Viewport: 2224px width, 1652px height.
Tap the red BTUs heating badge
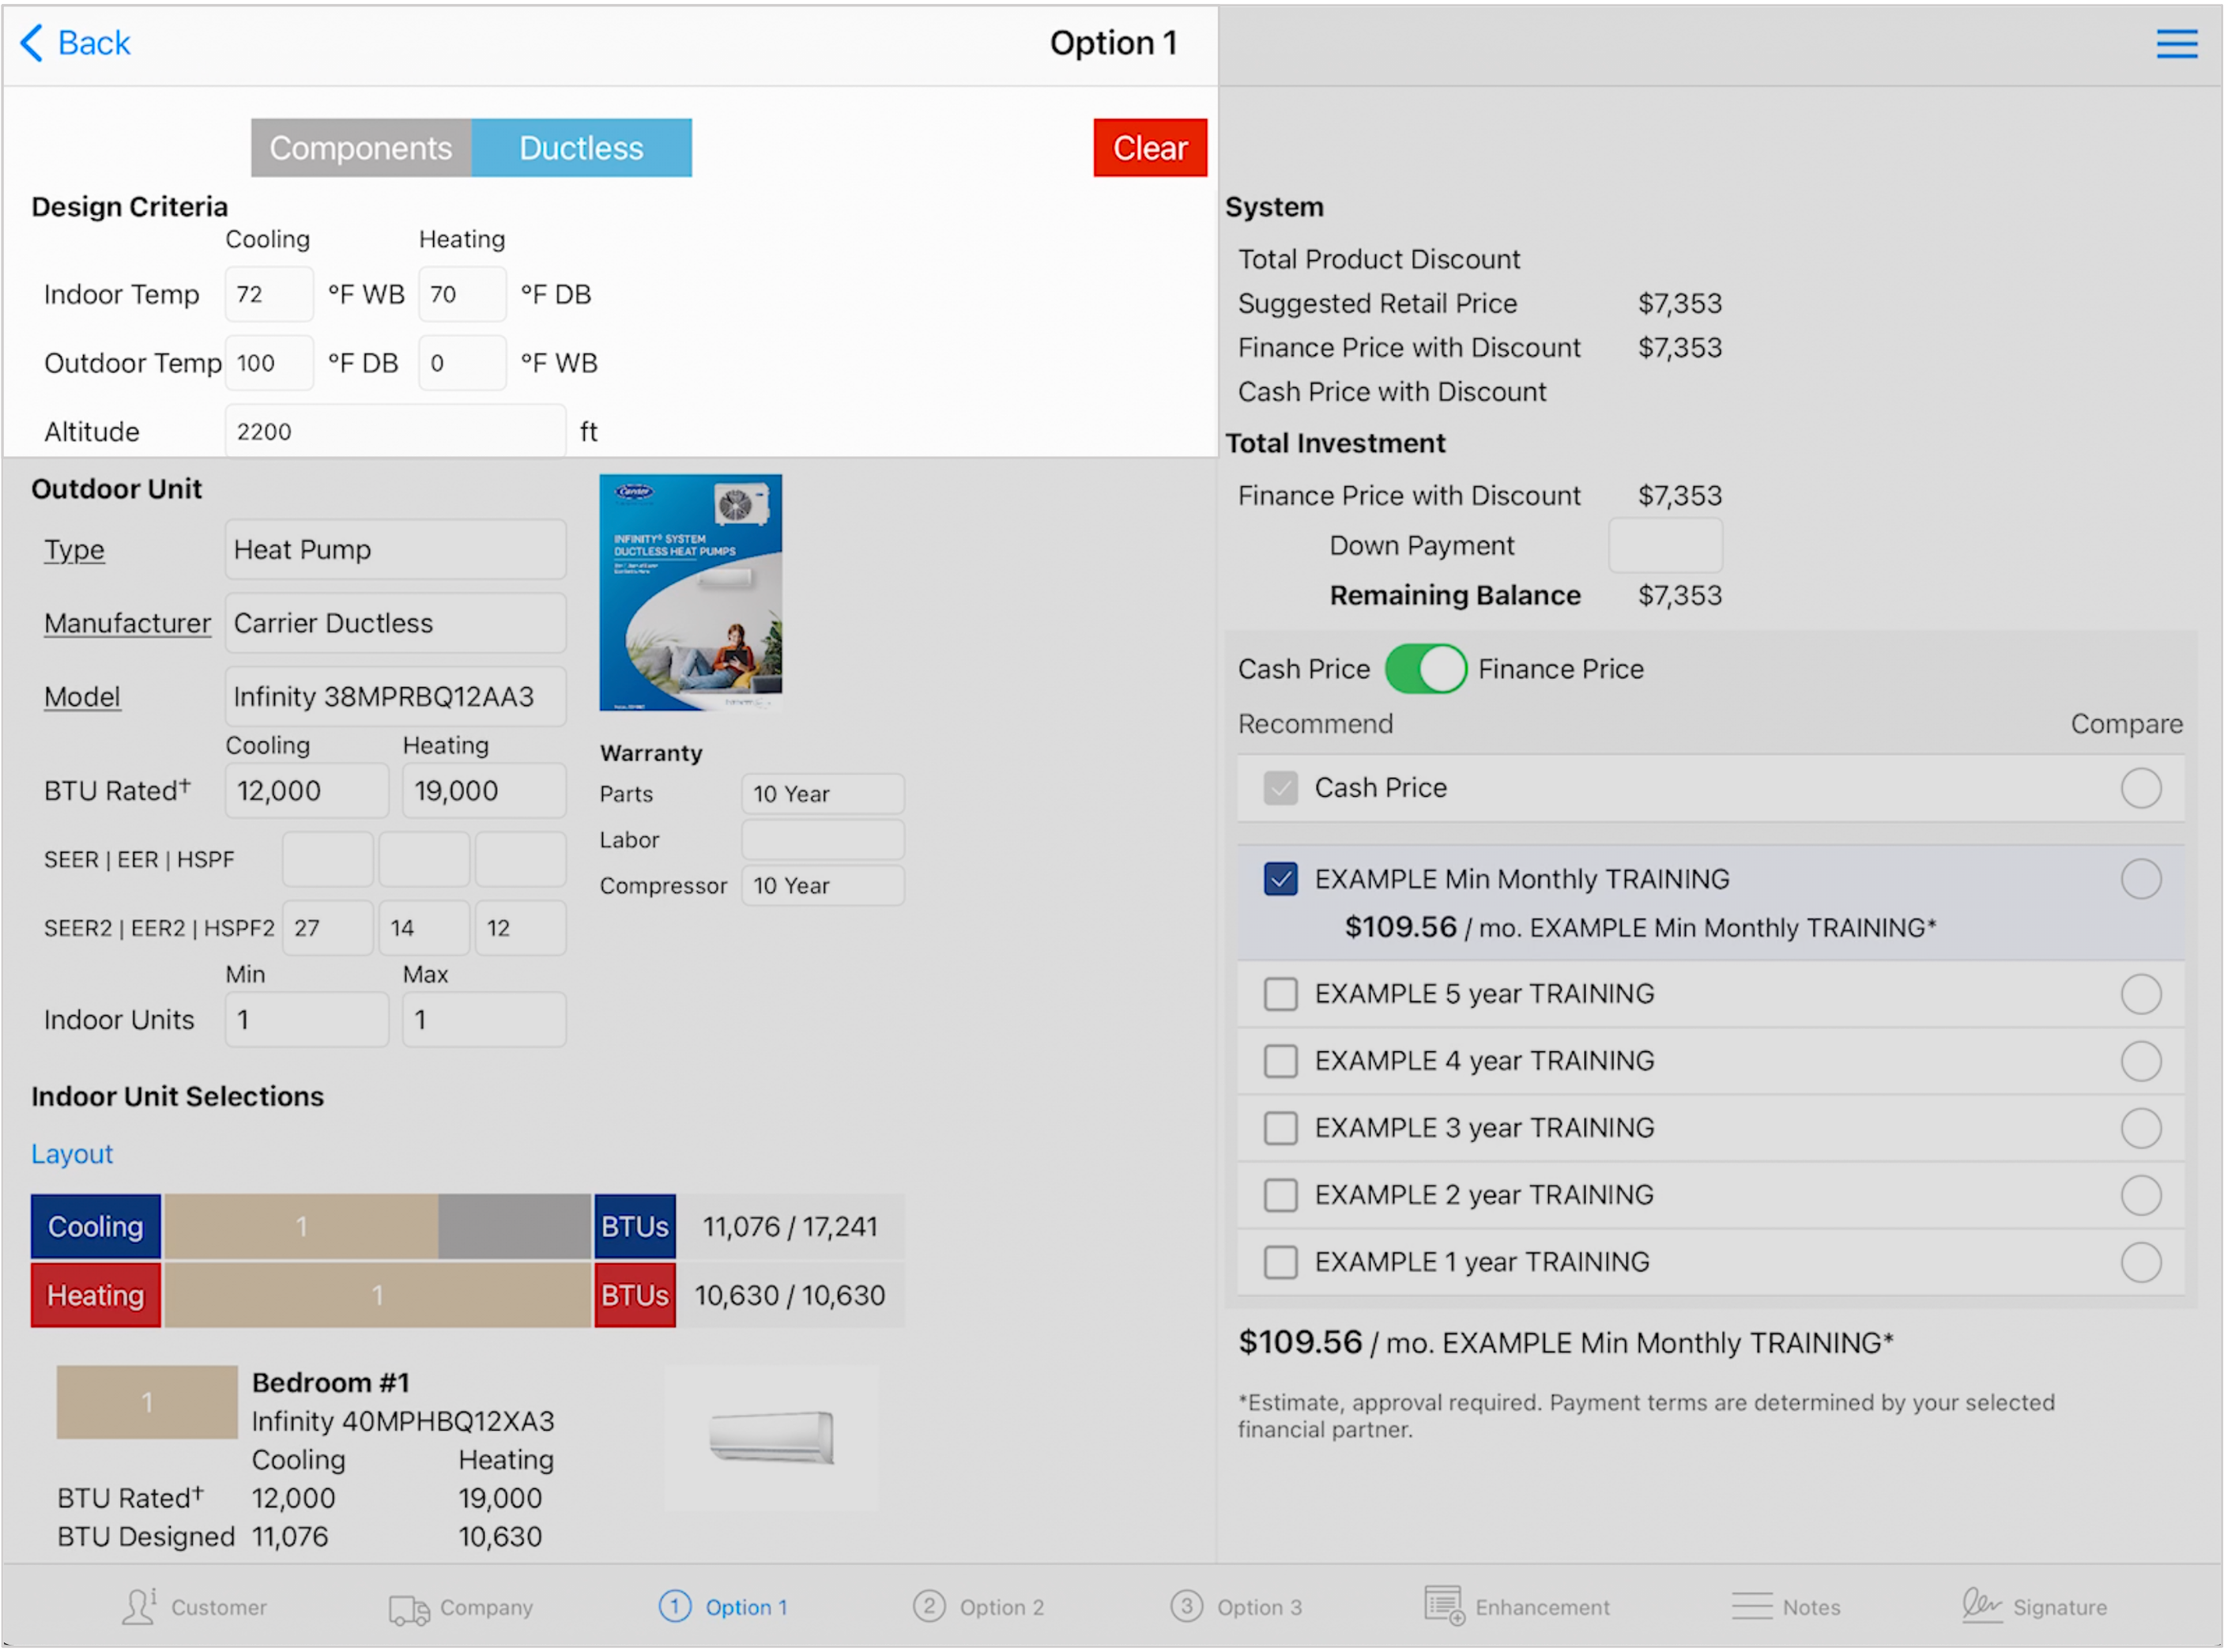[634, 1295]
